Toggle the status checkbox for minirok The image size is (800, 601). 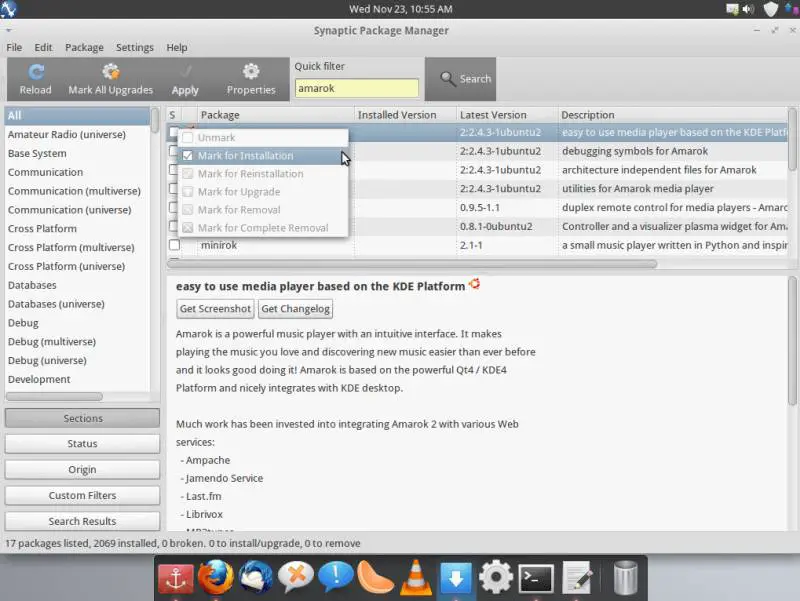pyautogui.click(x=174, y=245)
